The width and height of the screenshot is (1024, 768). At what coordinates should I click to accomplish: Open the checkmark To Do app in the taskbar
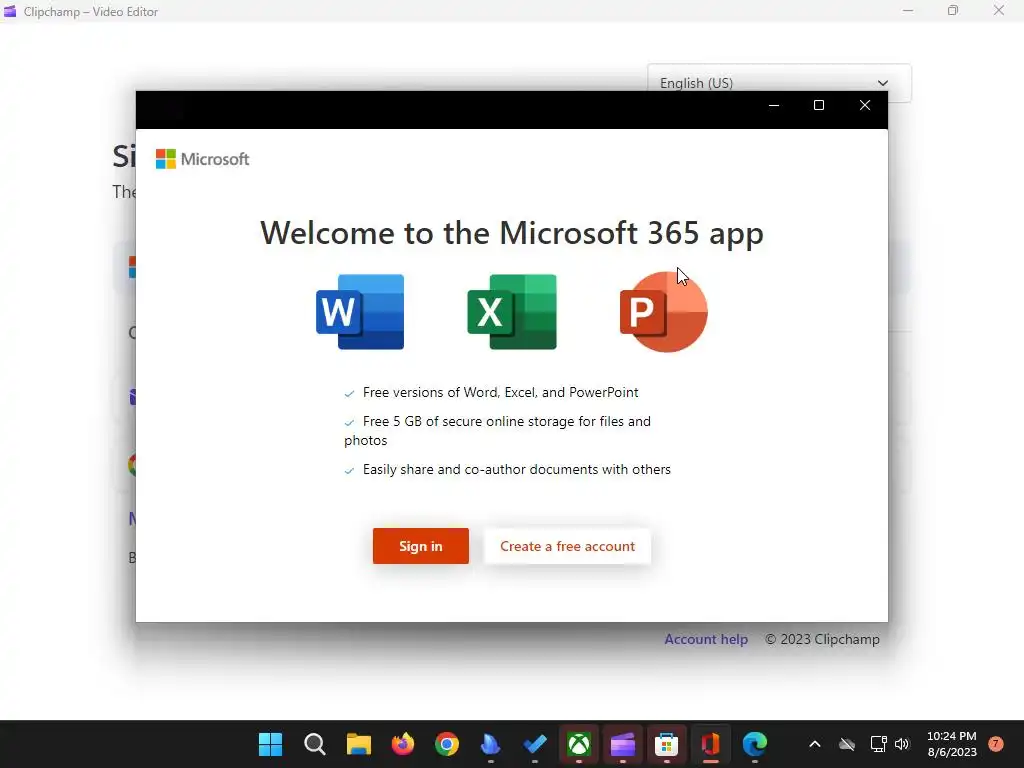click(535, 744)
